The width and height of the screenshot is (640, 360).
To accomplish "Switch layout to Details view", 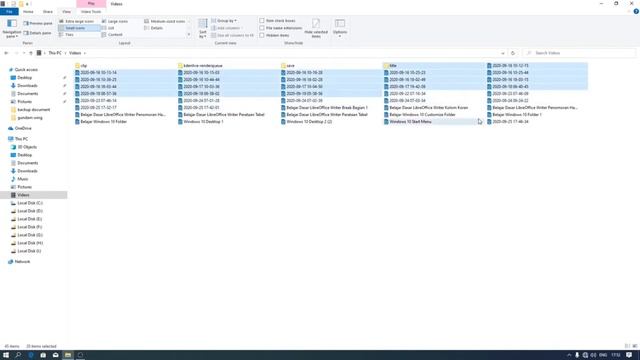I will pyautogui.click(x=154, y=28).
